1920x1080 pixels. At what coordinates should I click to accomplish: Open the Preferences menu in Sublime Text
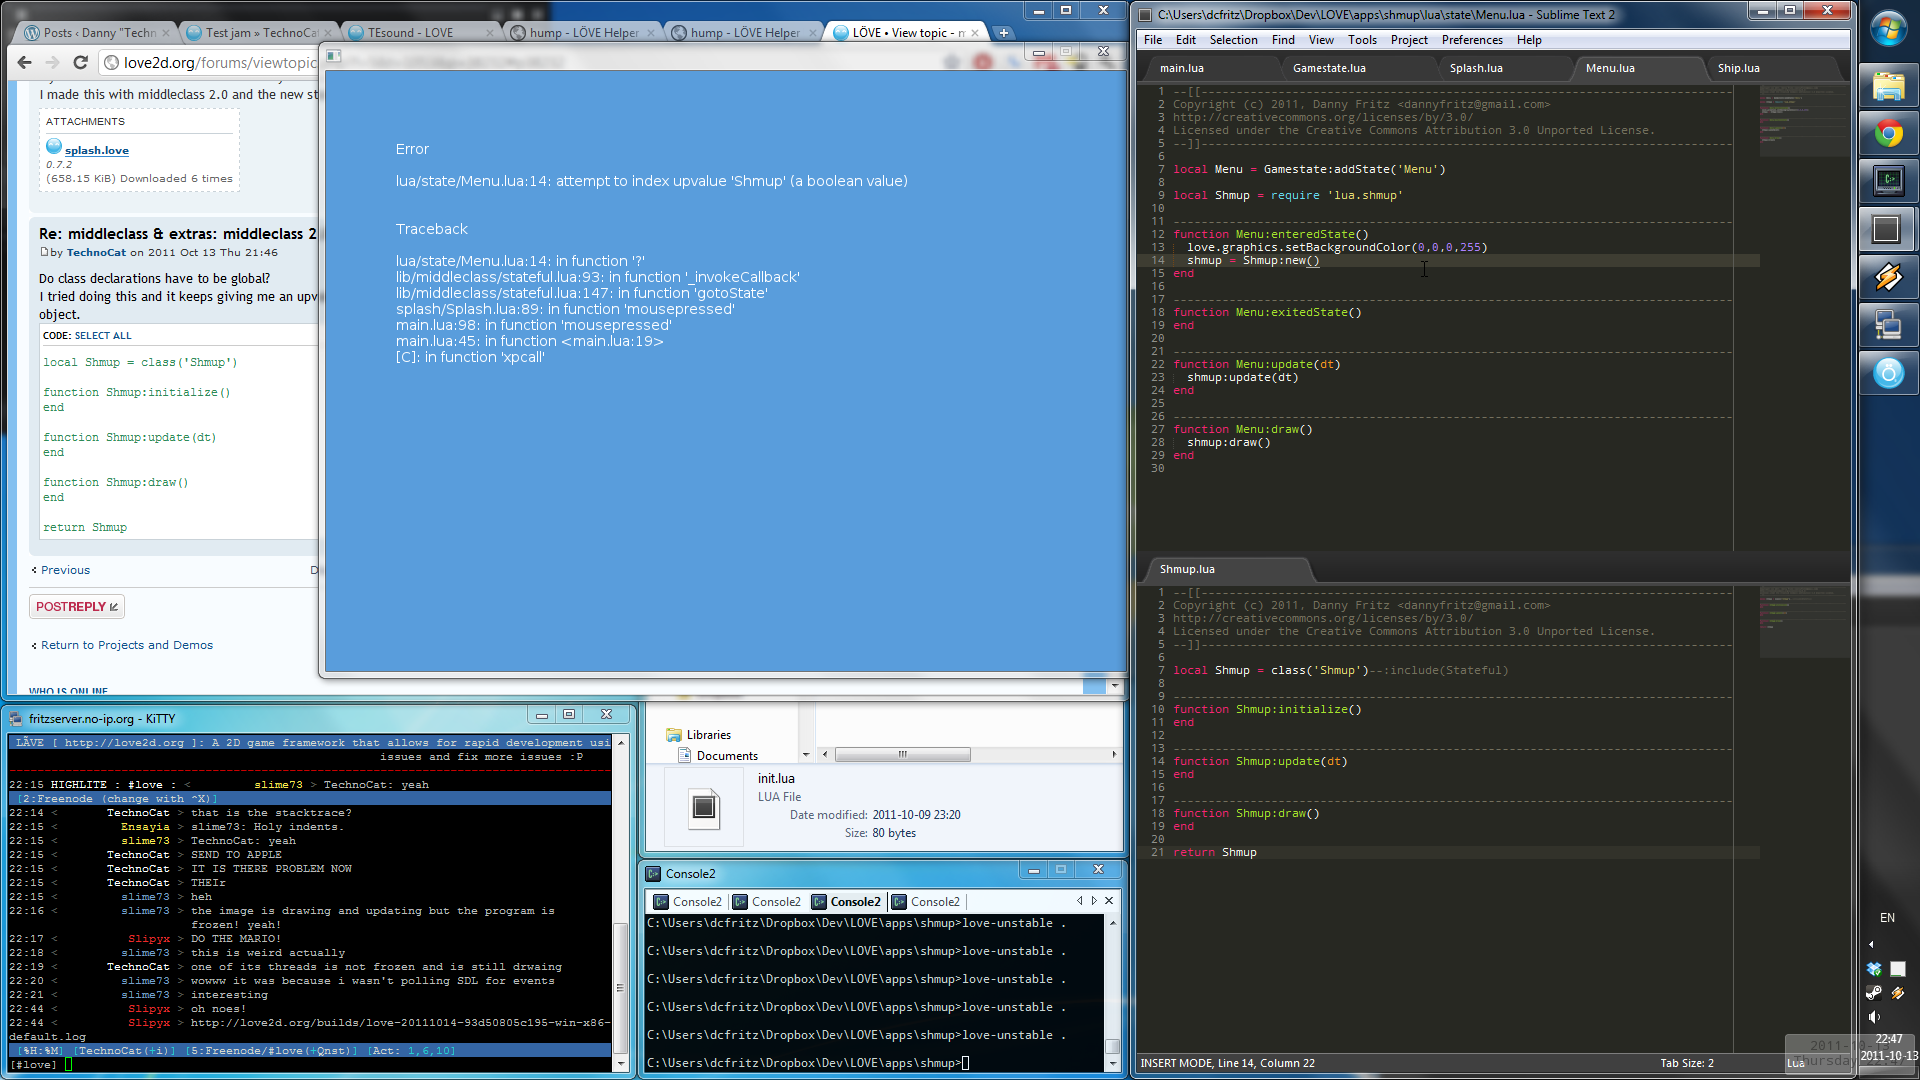click(1472, 40)
